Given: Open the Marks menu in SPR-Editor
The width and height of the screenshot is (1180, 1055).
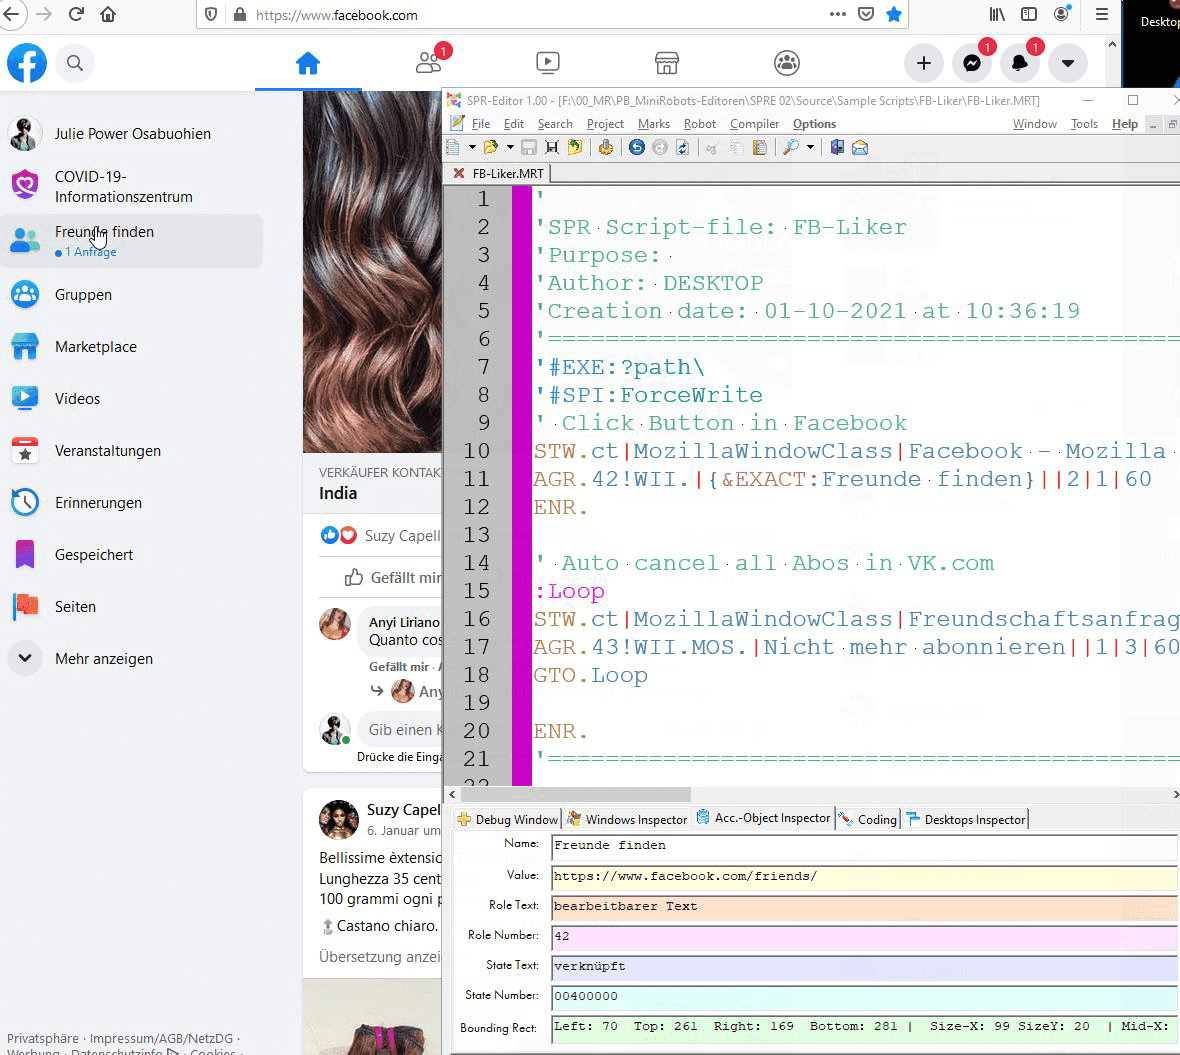Looking at the screenshot, I should [653, 124].
